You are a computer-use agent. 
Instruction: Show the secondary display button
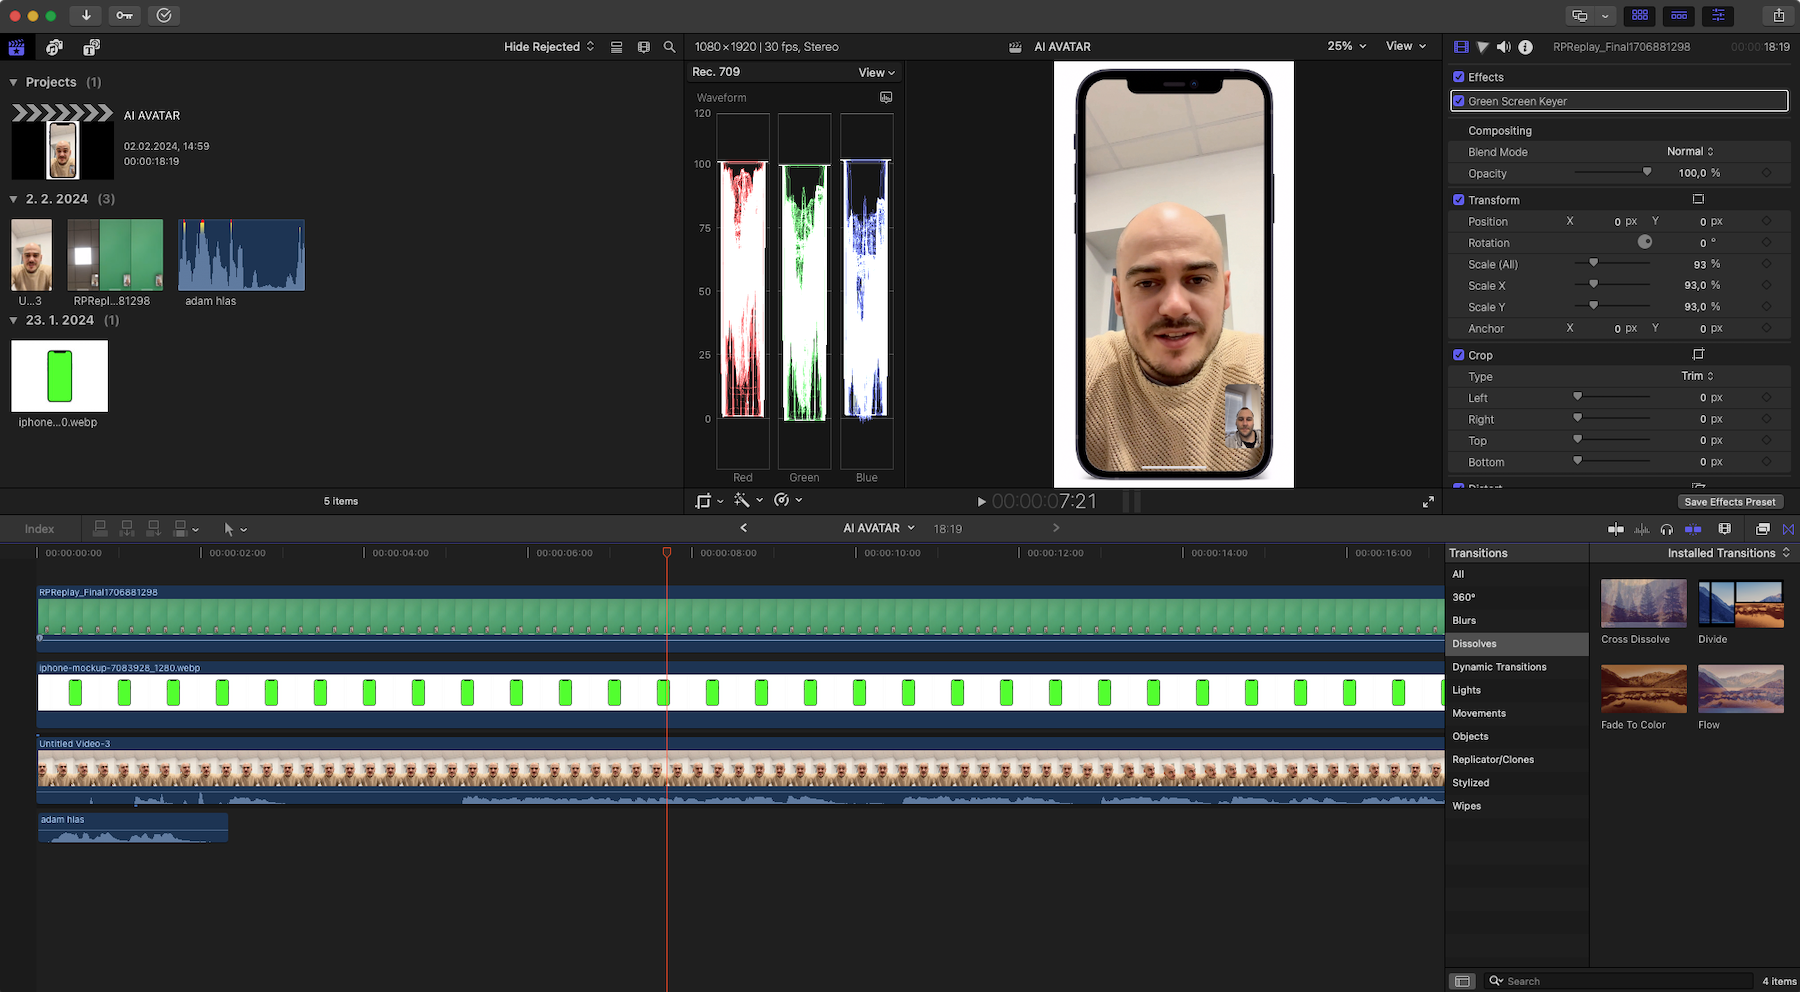pyautogui.click(x=1580, y=15)
